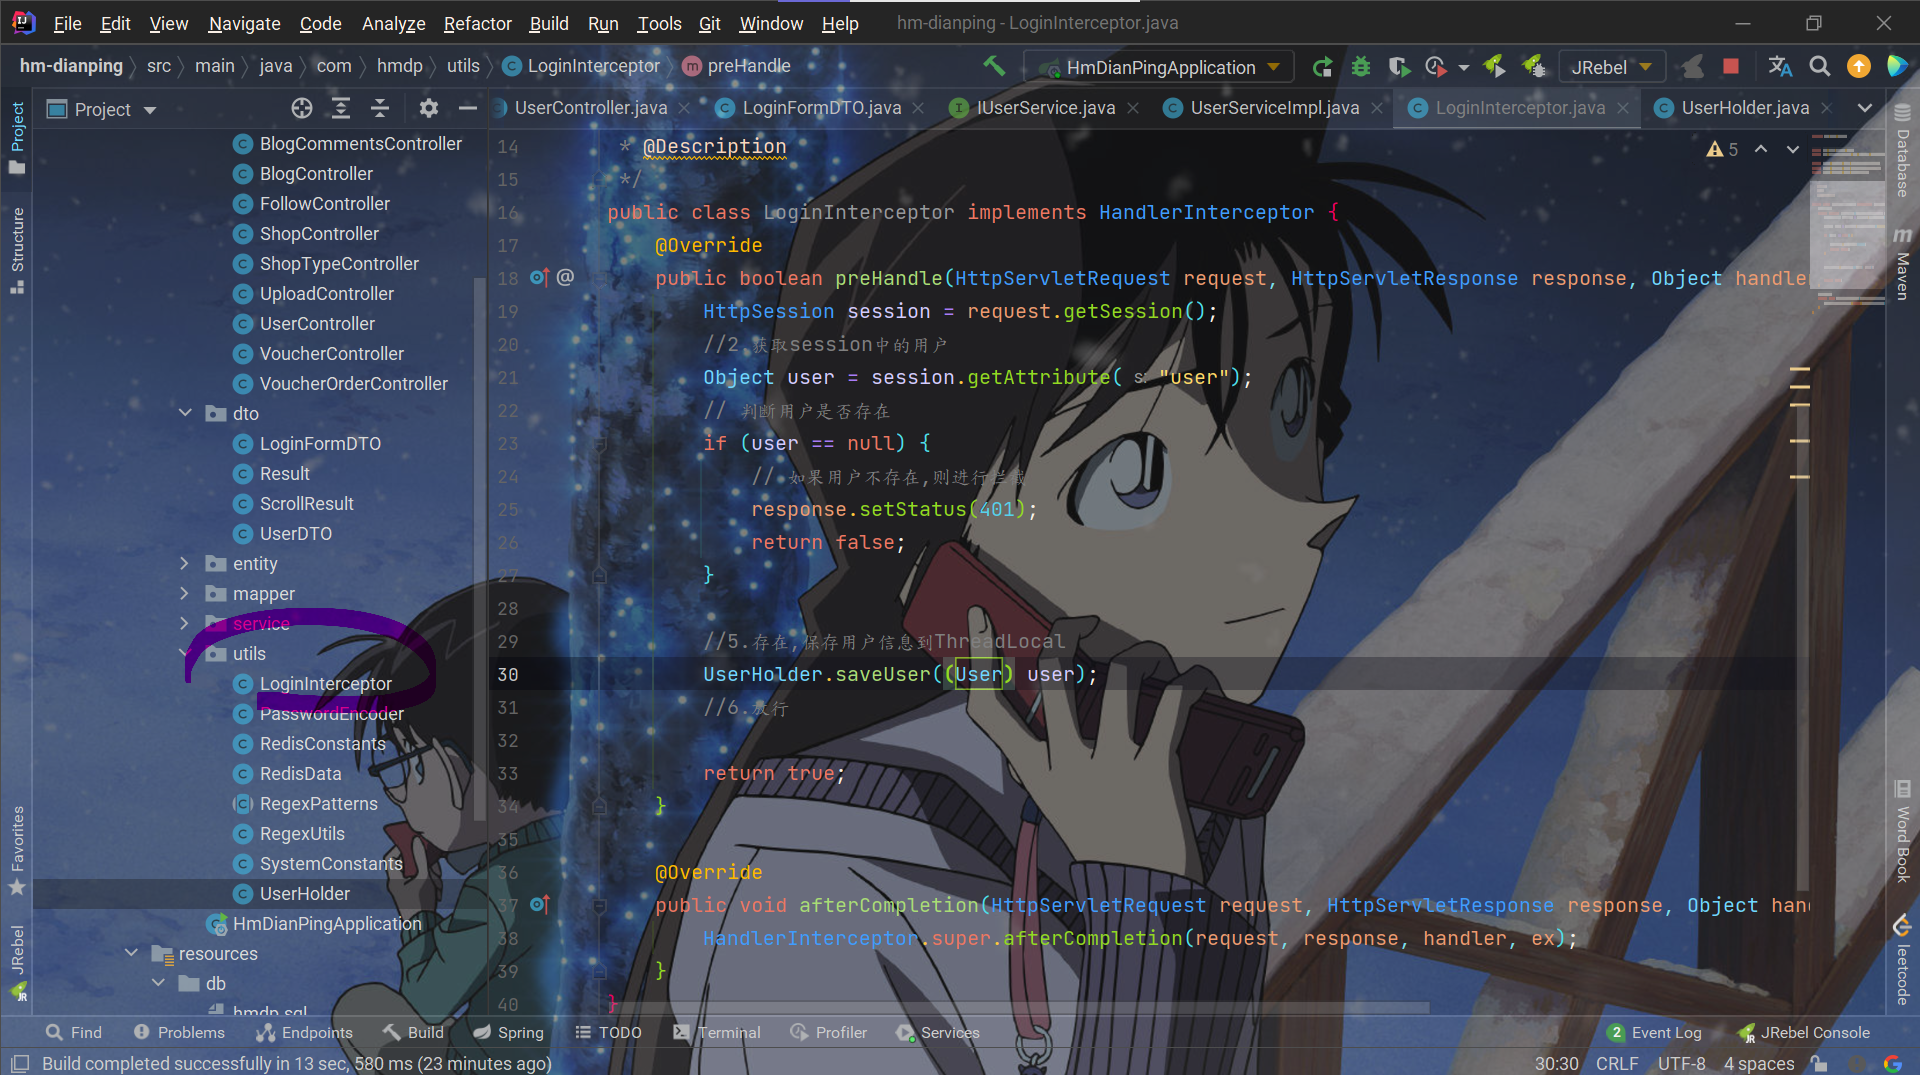Collapse the dto folder
This screenshot has height=1075, width=1920.
pos(185,413)
